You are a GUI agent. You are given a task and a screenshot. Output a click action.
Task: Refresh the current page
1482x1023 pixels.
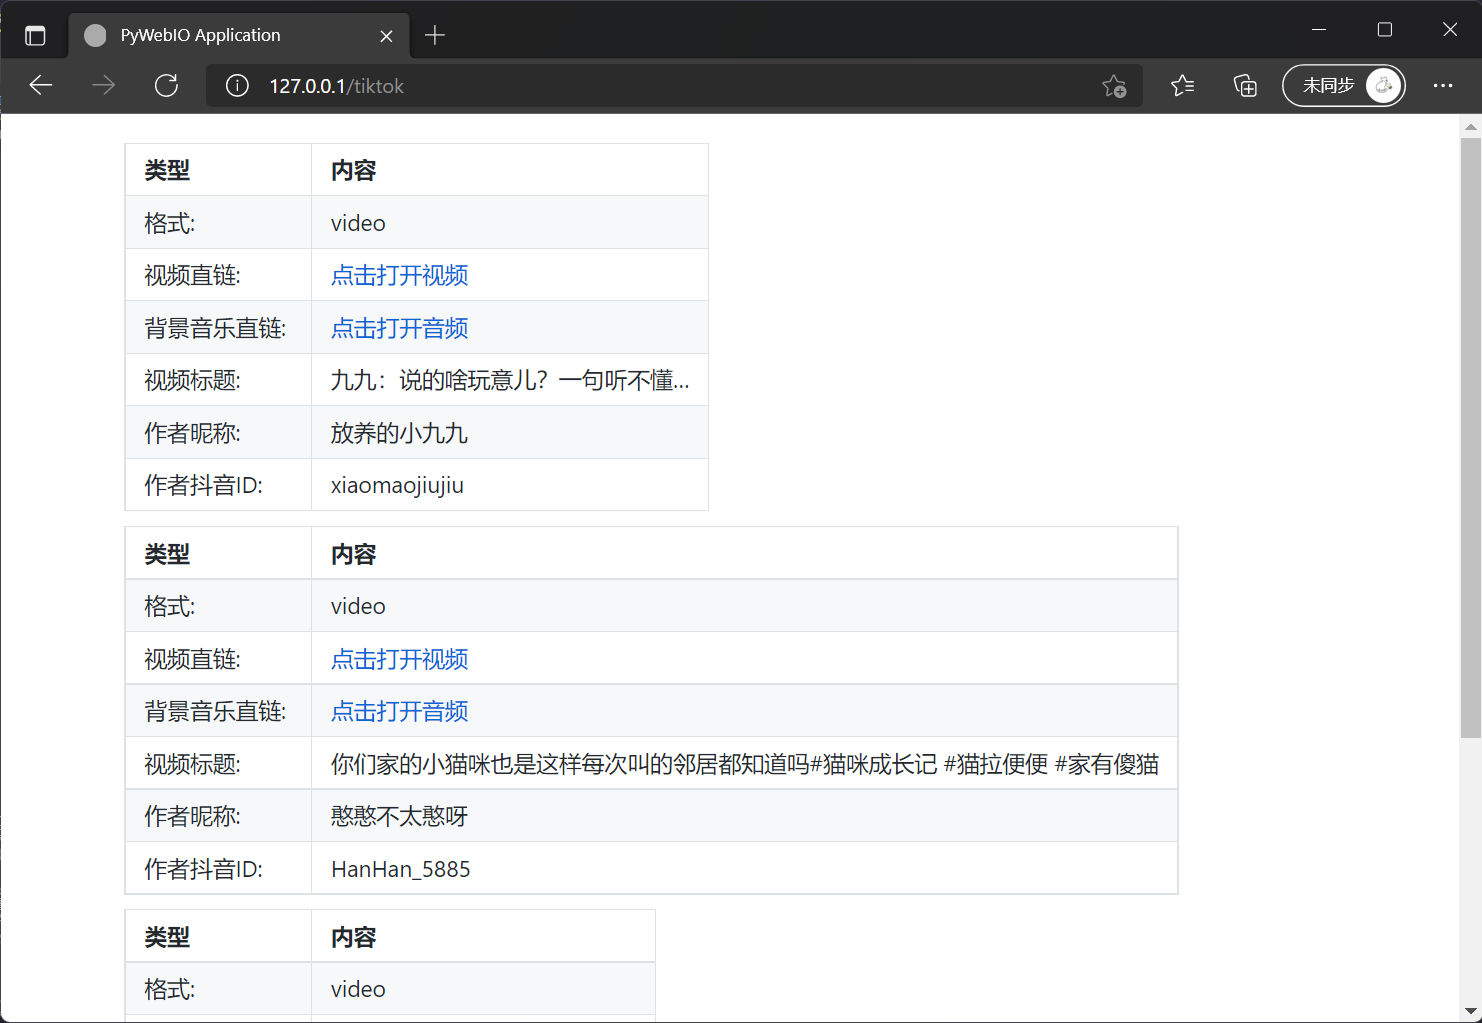(x=166, y=86)
